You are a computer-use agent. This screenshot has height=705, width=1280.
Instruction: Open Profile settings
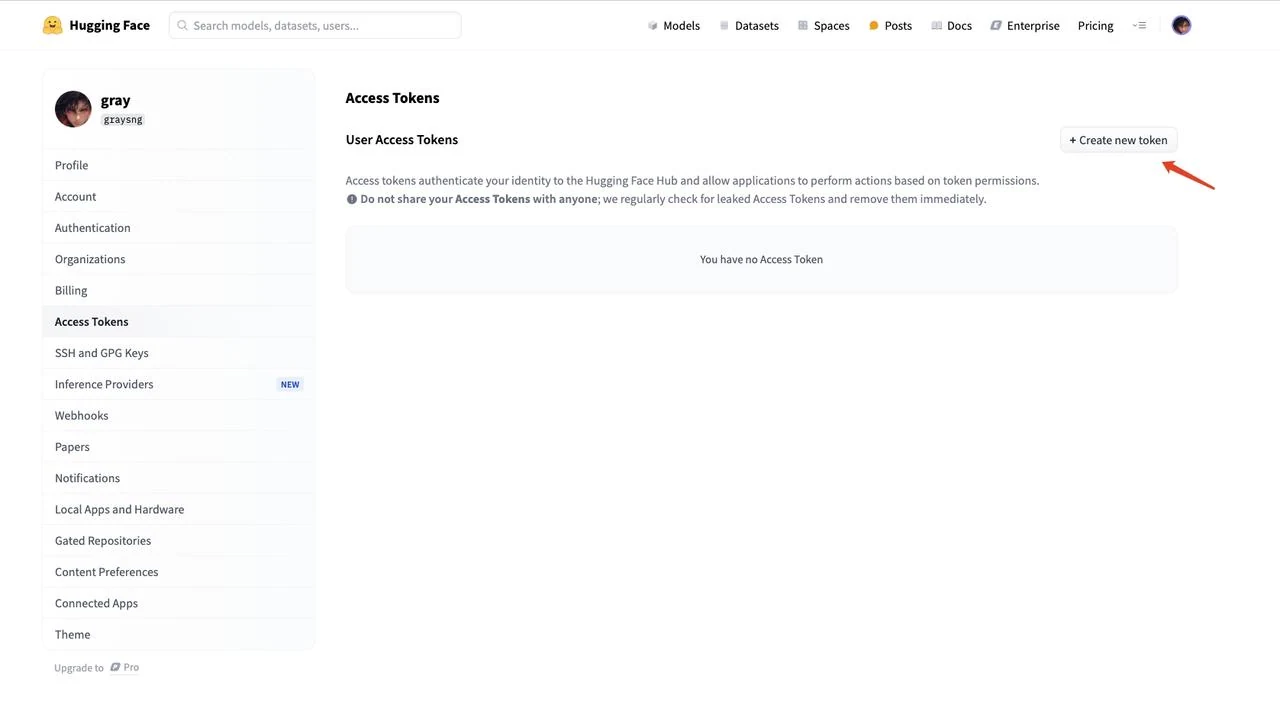178,165
